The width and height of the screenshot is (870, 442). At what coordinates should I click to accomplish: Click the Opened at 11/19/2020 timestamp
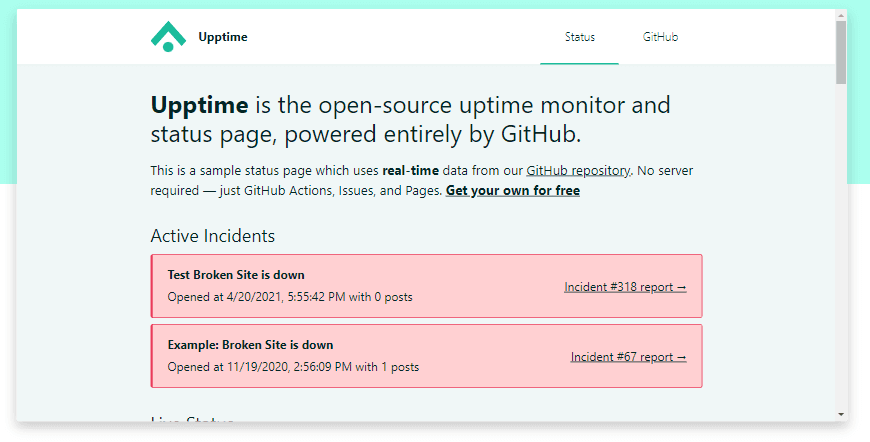(293, 367)
